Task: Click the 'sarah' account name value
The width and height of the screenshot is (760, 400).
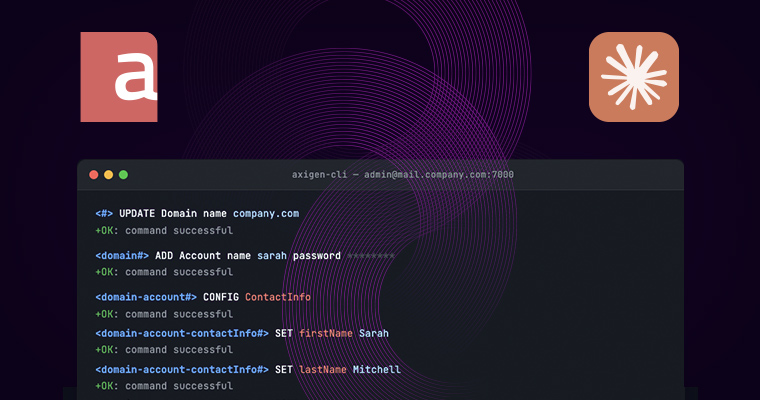Action: pyautogui.click(x=272, y=256)
